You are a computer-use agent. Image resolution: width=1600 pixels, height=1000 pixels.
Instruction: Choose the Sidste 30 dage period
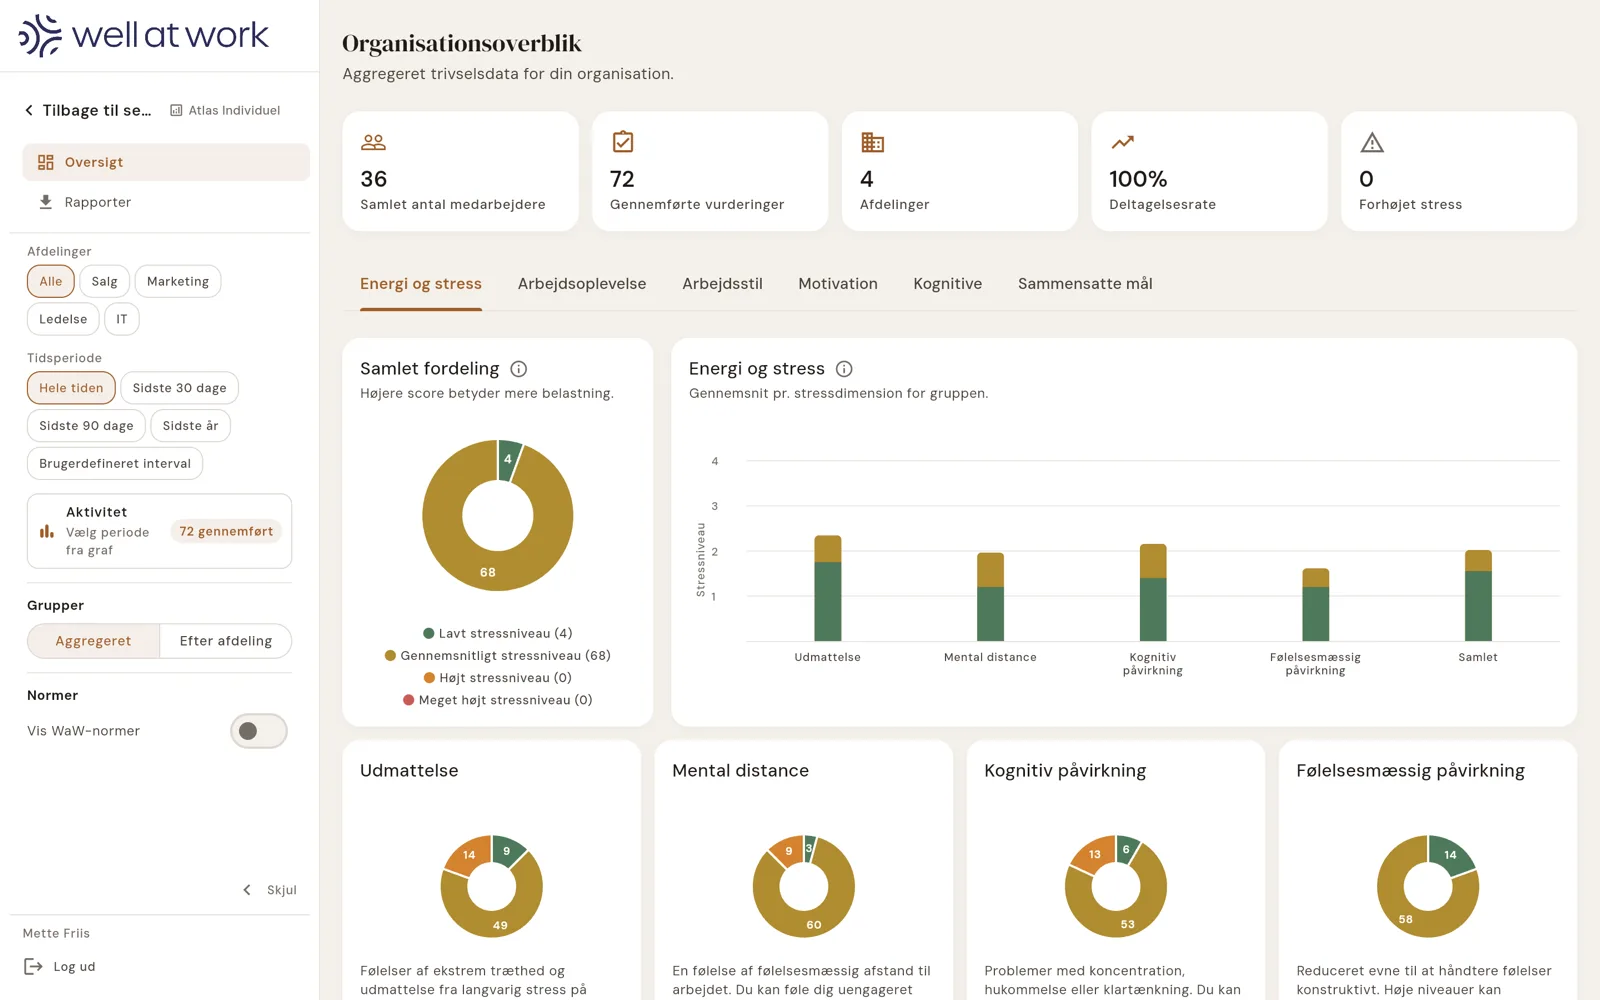(180, 388)
